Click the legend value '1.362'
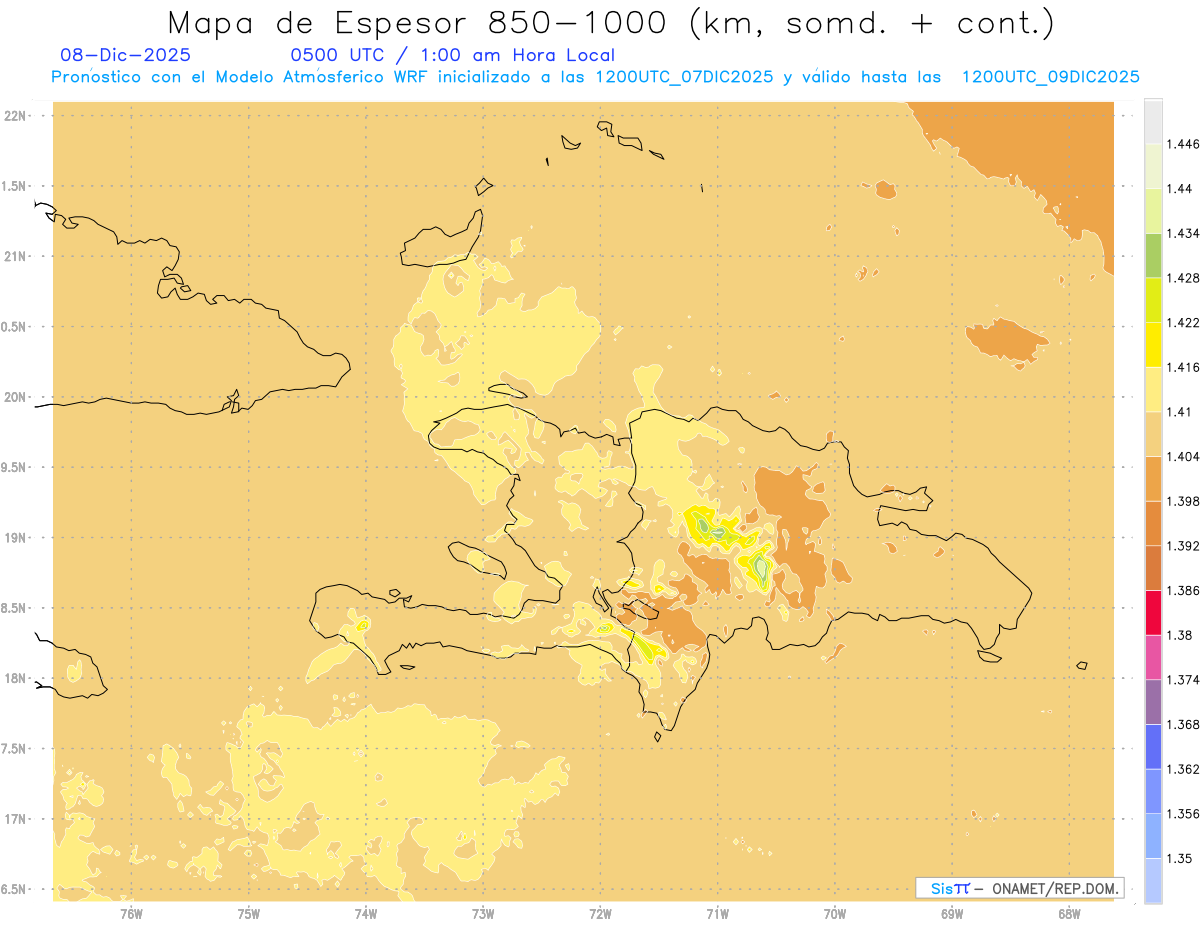1200x927 pixels. tap(1184, 768)
